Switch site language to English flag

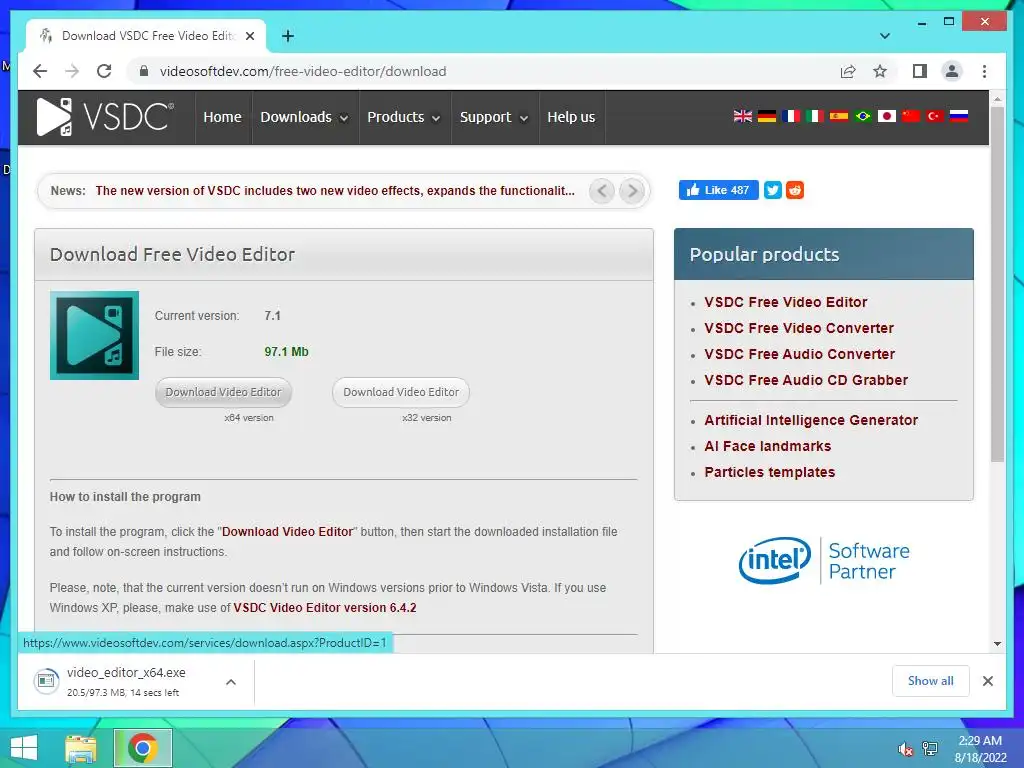pyautogui.click(x=743, y=116)
